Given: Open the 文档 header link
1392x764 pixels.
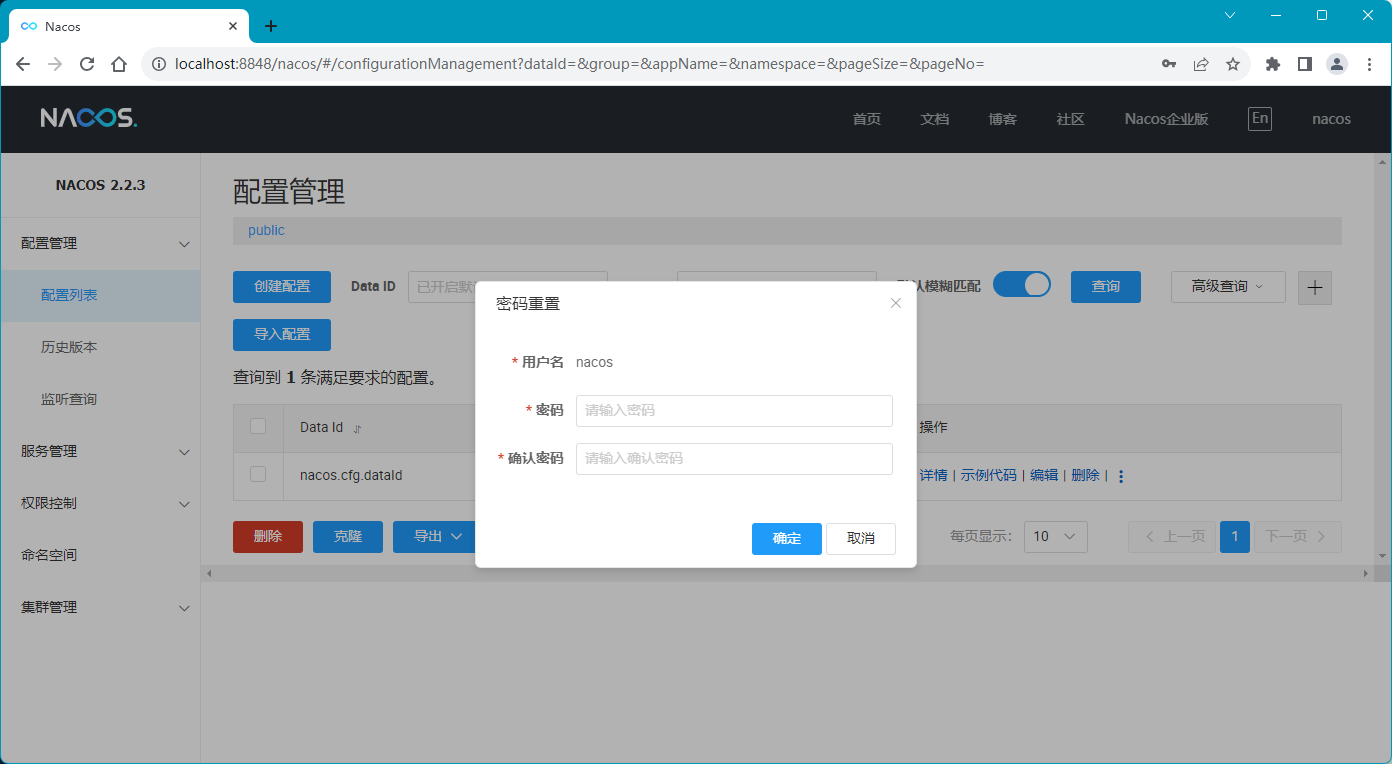Looking at the screenshot, I should point(935,119).
